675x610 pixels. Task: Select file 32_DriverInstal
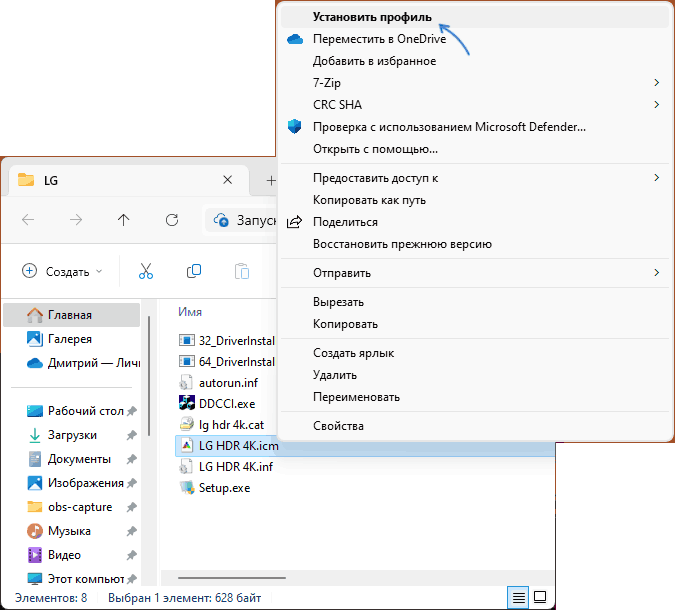point(226,341)
